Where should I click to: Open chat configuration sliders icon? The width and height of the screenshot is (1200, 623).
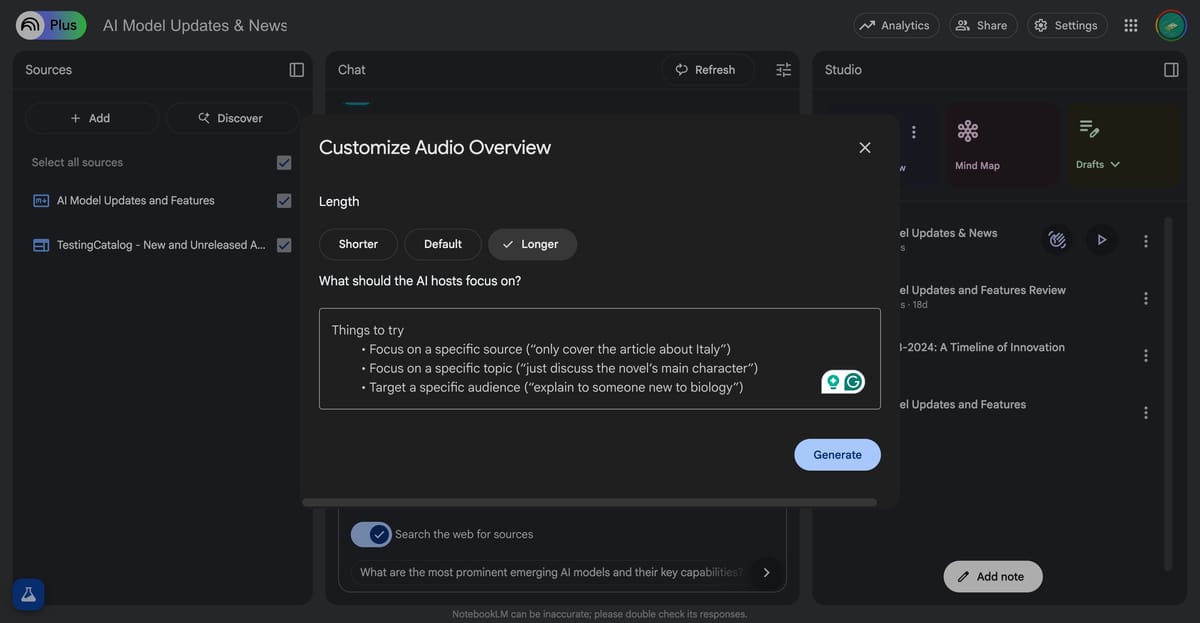point(783,70)
